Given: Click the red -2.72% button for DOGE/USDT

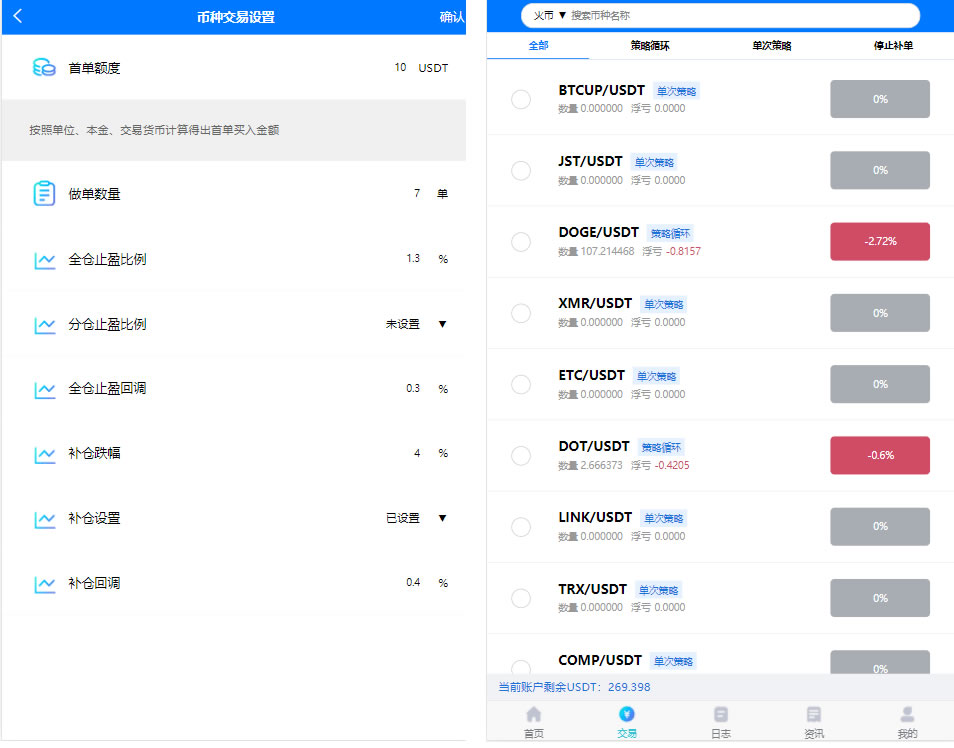Looking at the screenshot, I should tap(880, 241).
